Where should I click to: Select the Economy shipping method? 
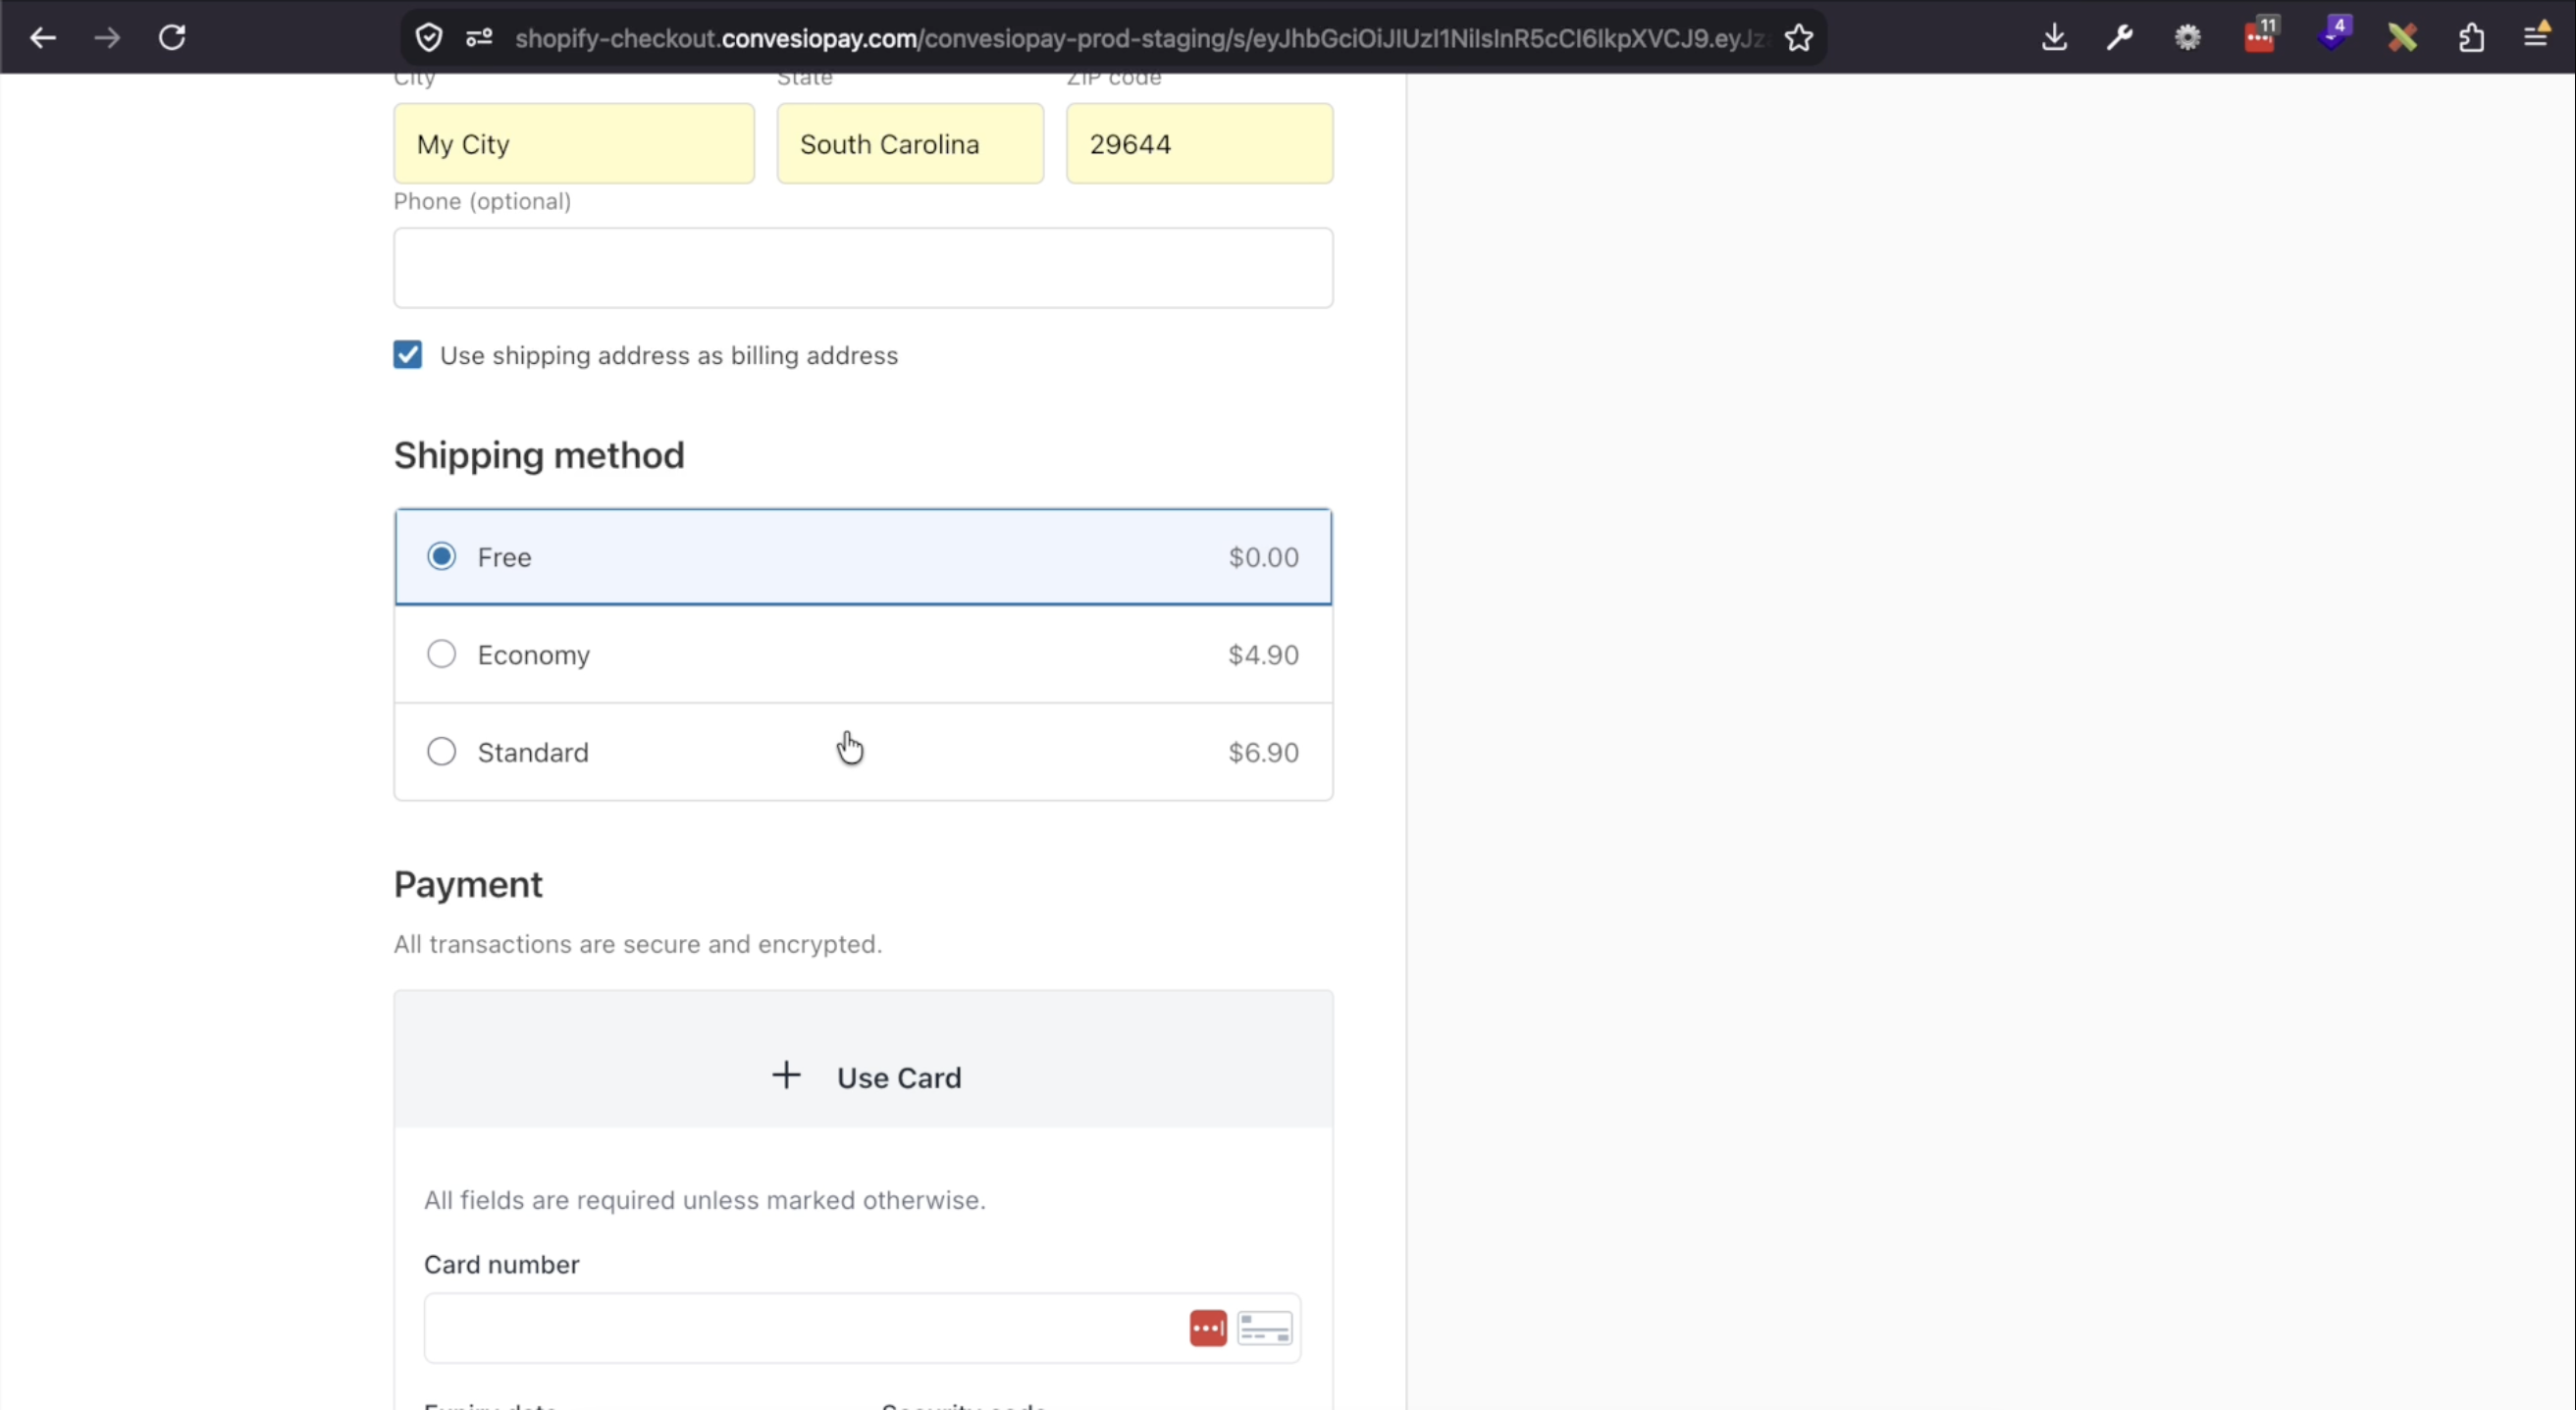tap(863, 654)
